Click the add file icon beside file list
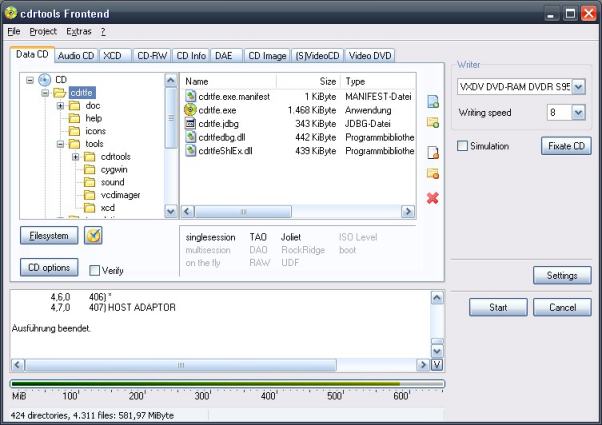 433,101
